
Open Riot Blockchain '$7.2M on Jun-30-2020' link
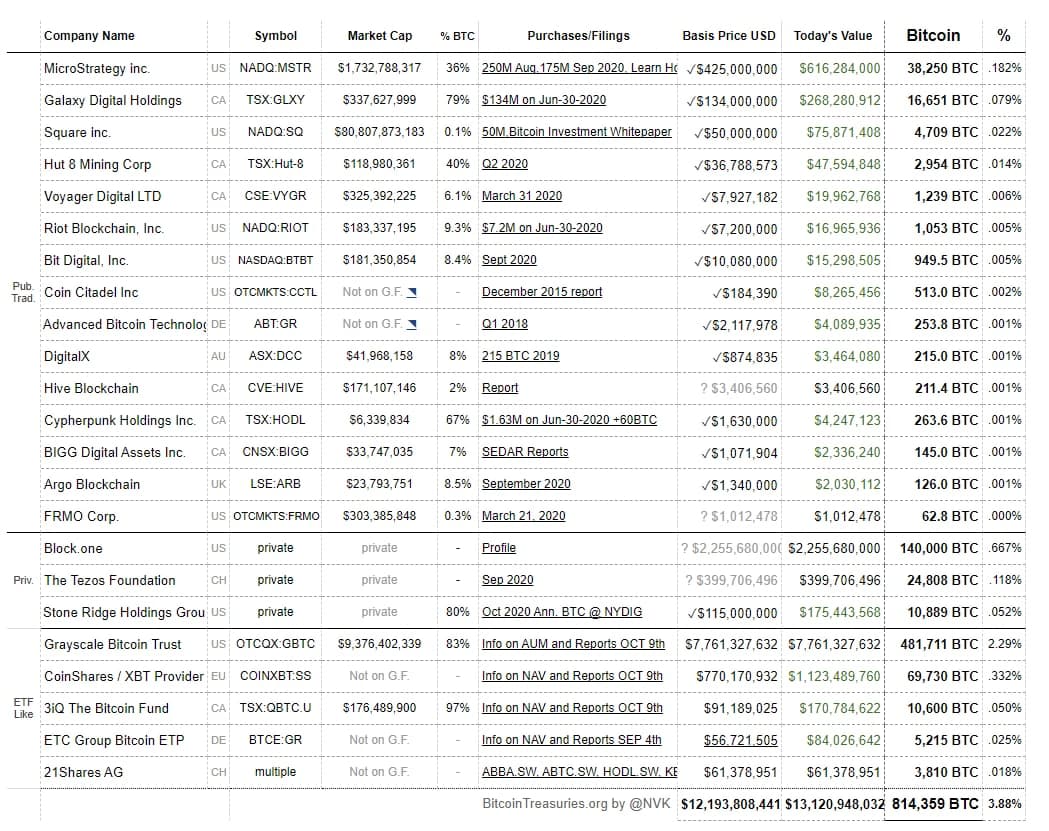(x=542, y=228)
